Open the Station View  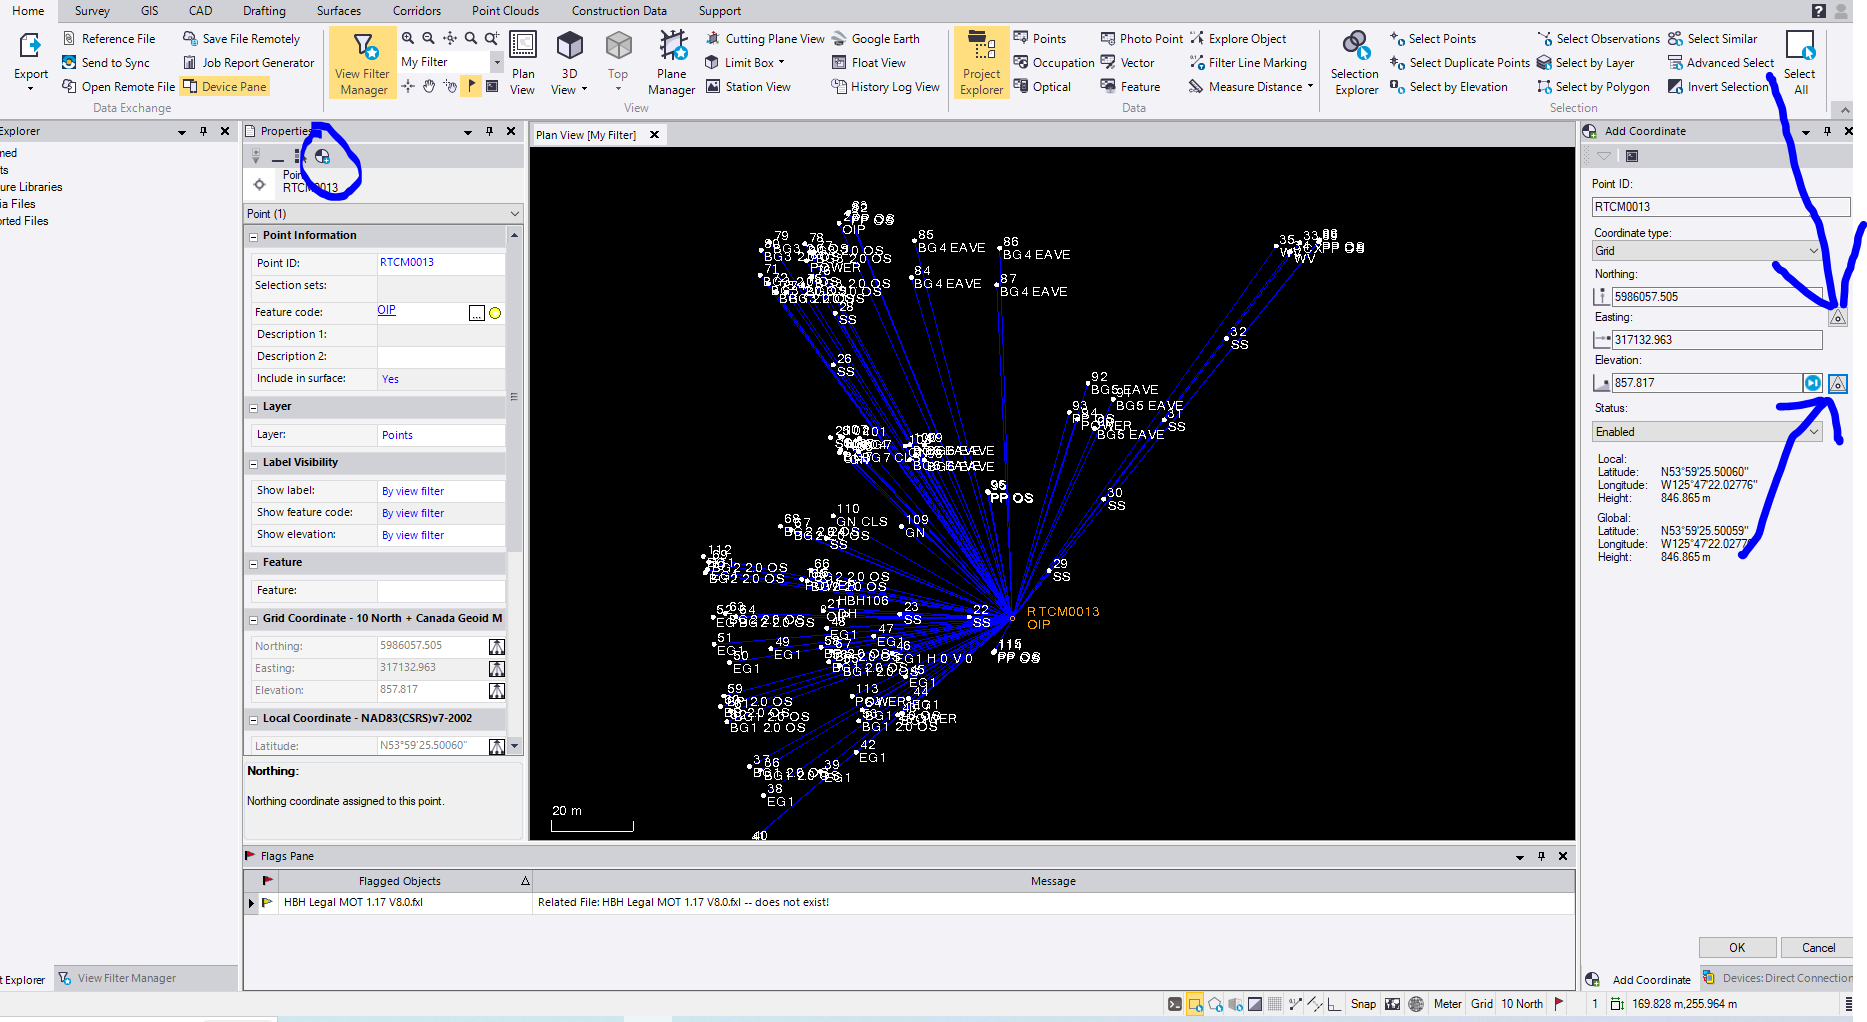[748, 87]
